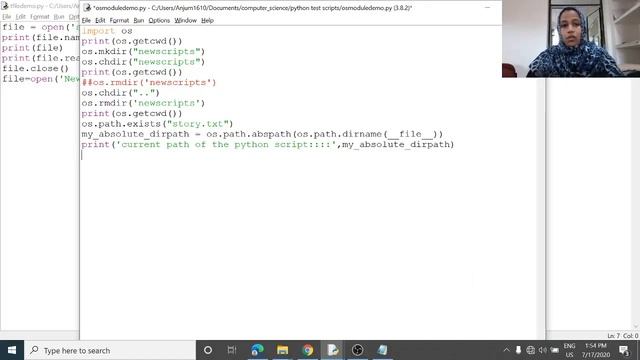This screenshot has height=360, width=640.
Task: Open Task View on the taskbar
Action: (232, 350)
